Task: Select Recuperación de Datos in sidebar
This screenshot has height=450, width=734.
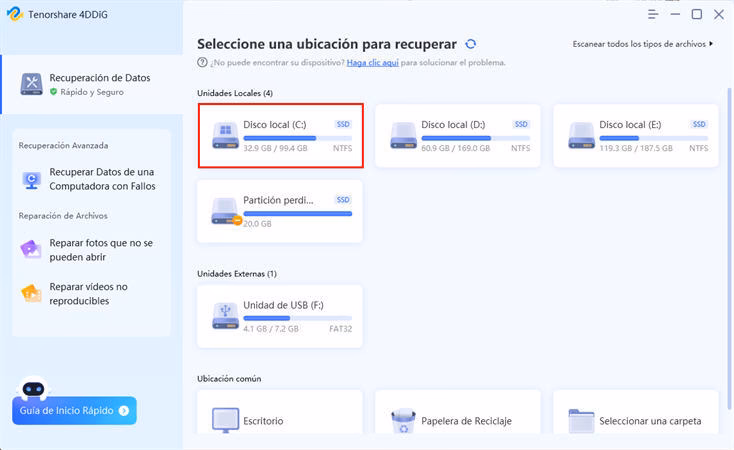Action: click(x=92, y=84)
